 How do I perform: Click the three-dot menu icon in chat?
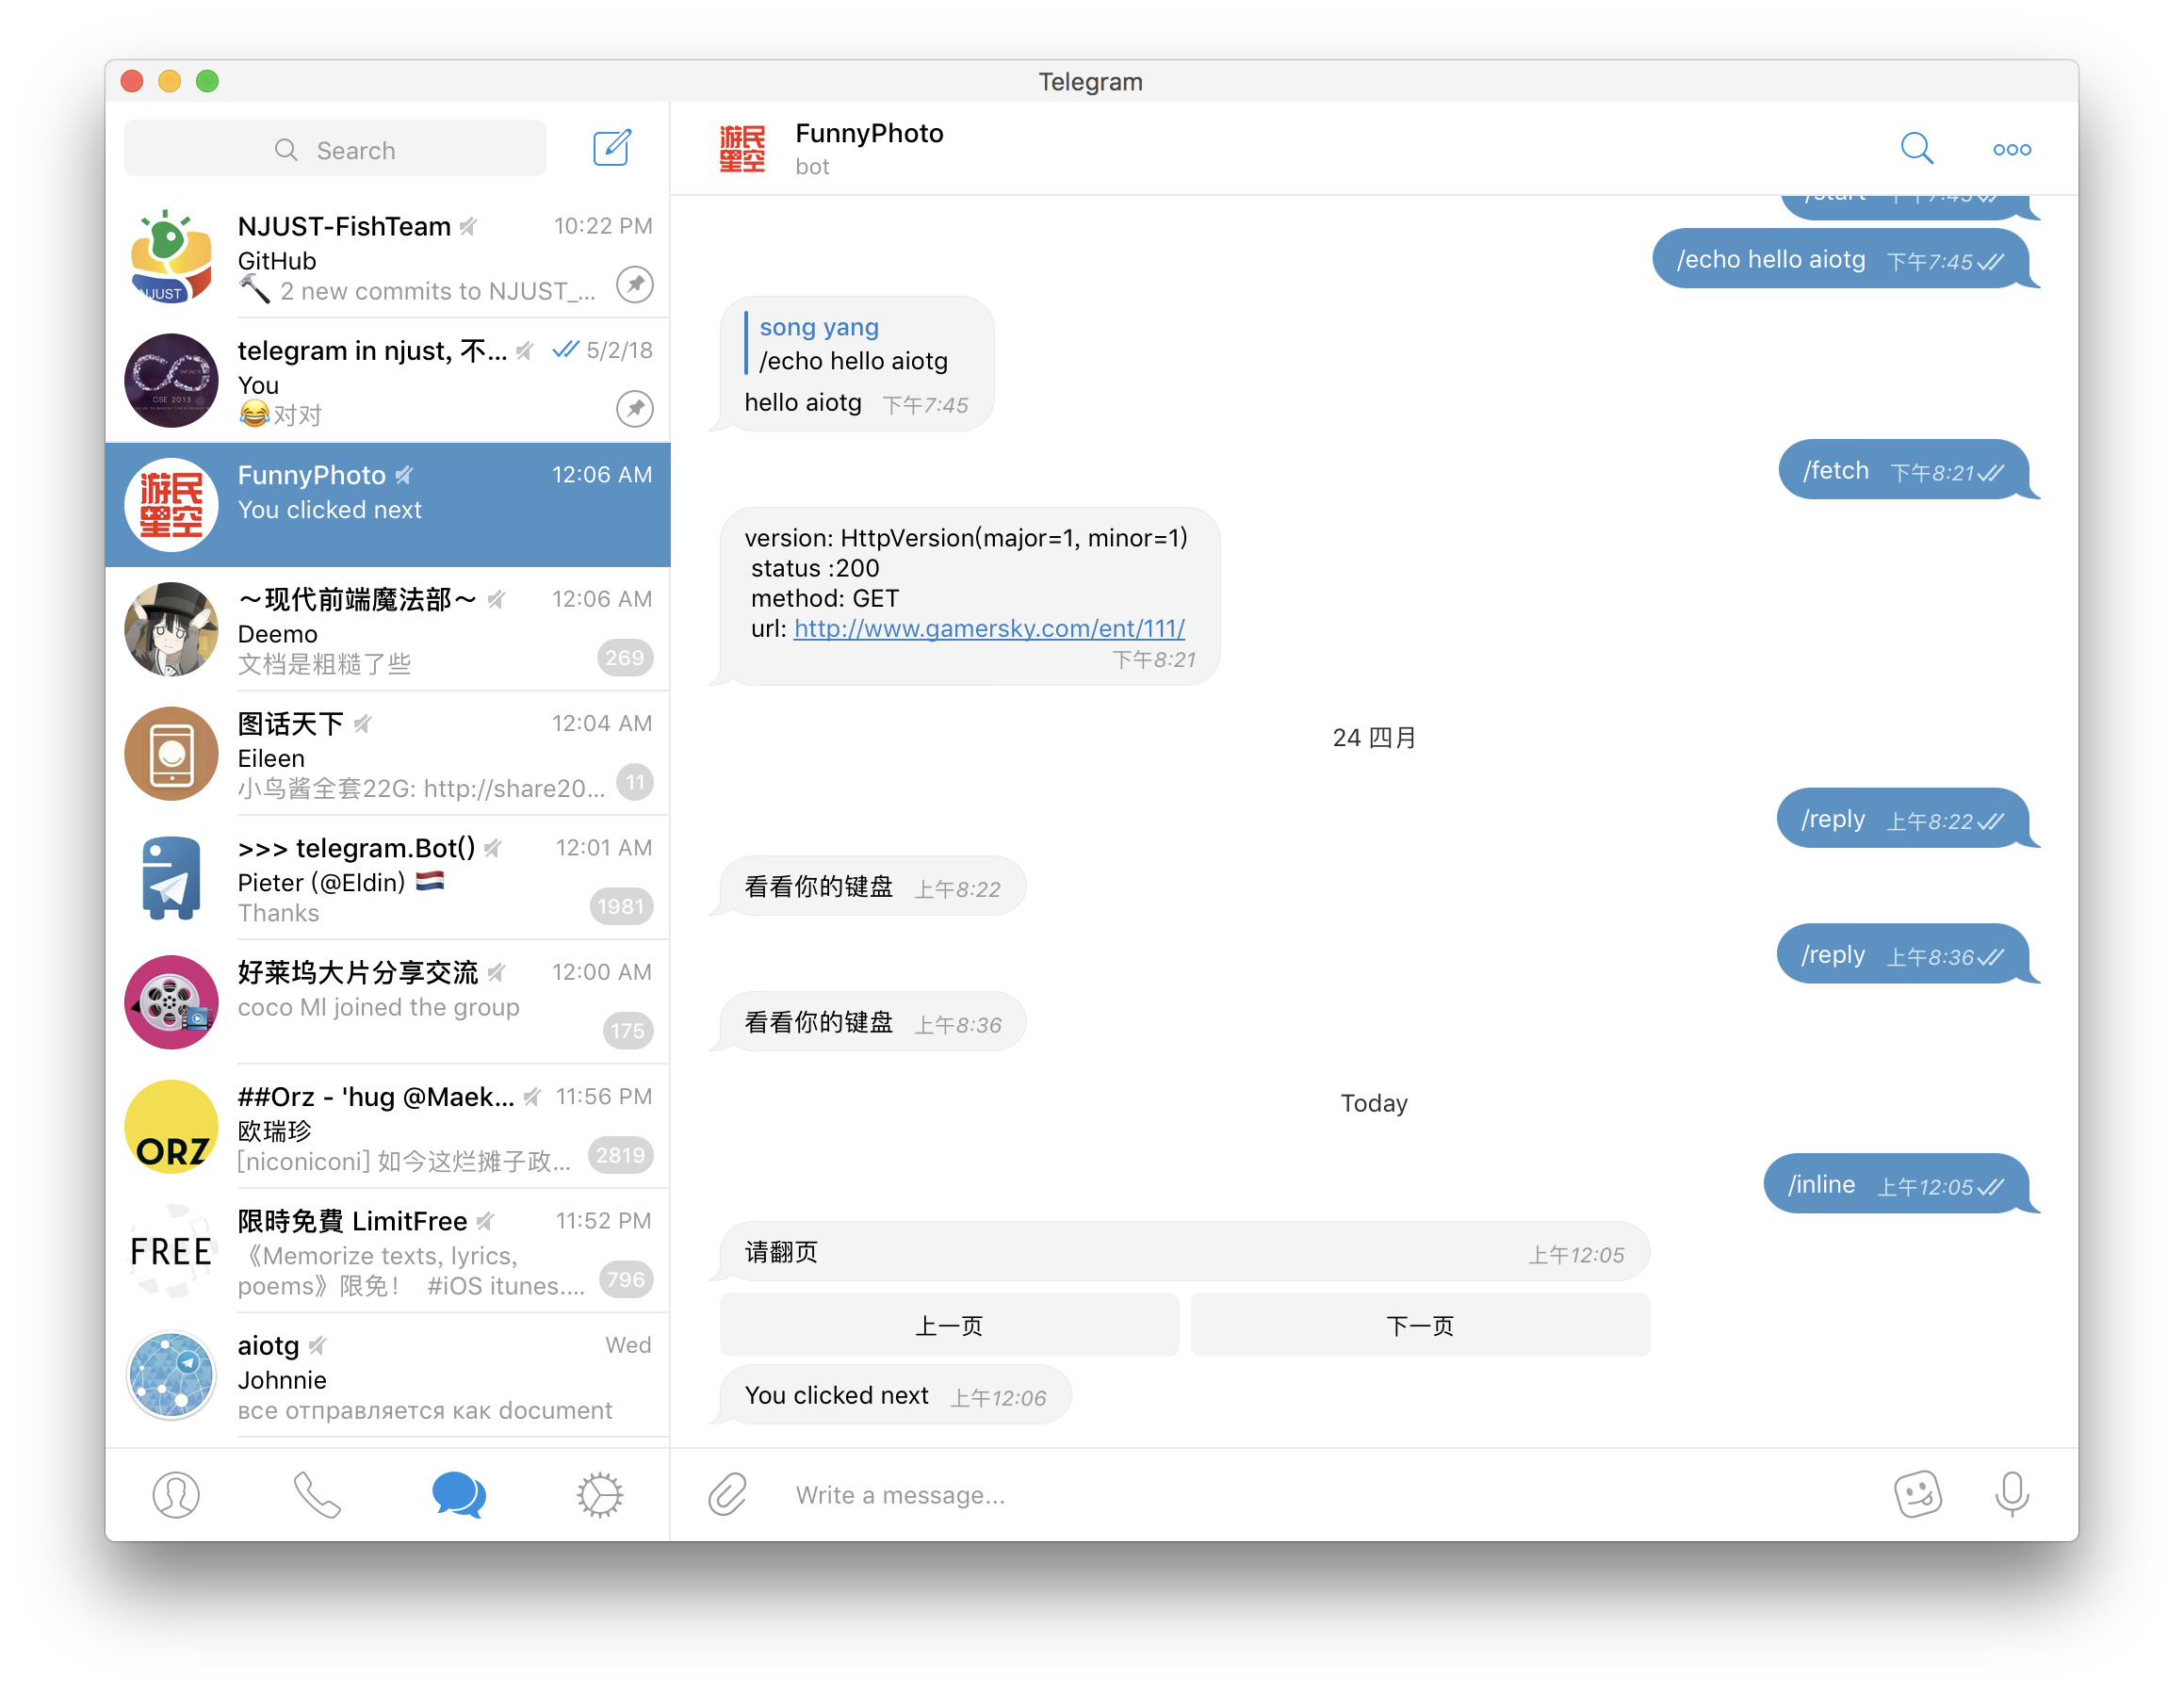click(x=2012, y=149)
